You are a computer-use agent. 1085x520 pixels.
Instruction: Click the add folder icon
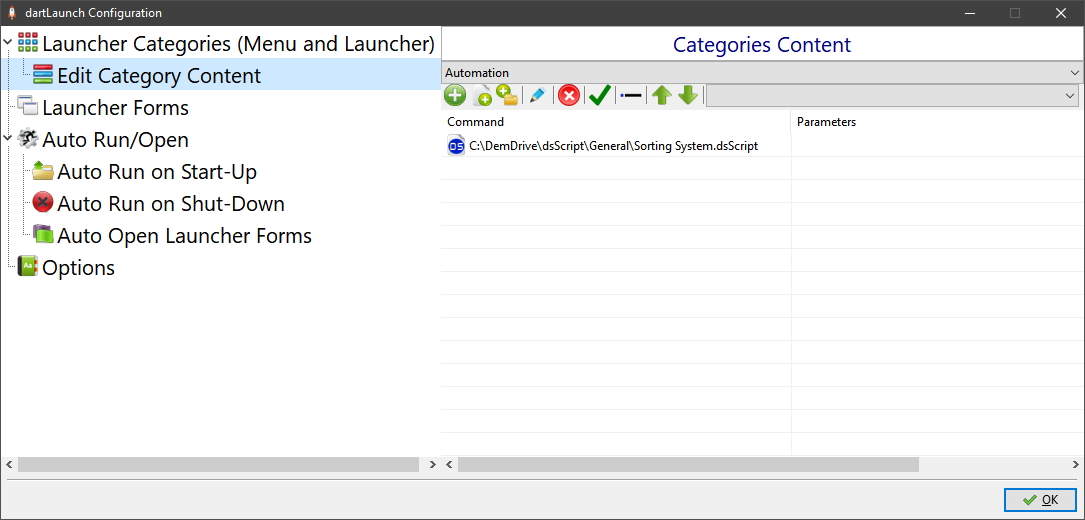click(507, 96)
